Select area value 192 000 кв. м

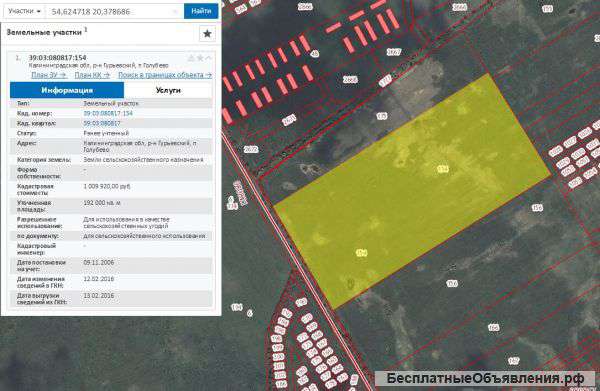click(x=102, y=203)
